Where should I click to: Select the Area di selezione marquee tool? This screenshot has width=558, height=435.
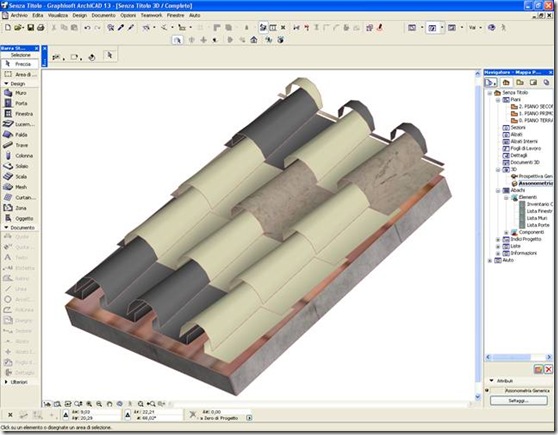click(x=20, y=74)
